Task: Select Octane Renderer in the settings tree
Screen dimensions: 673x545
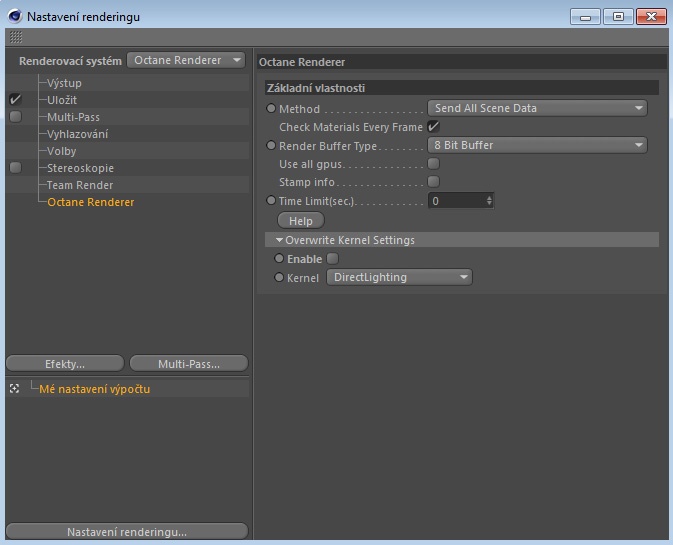Action: click(x=91, y=202)
